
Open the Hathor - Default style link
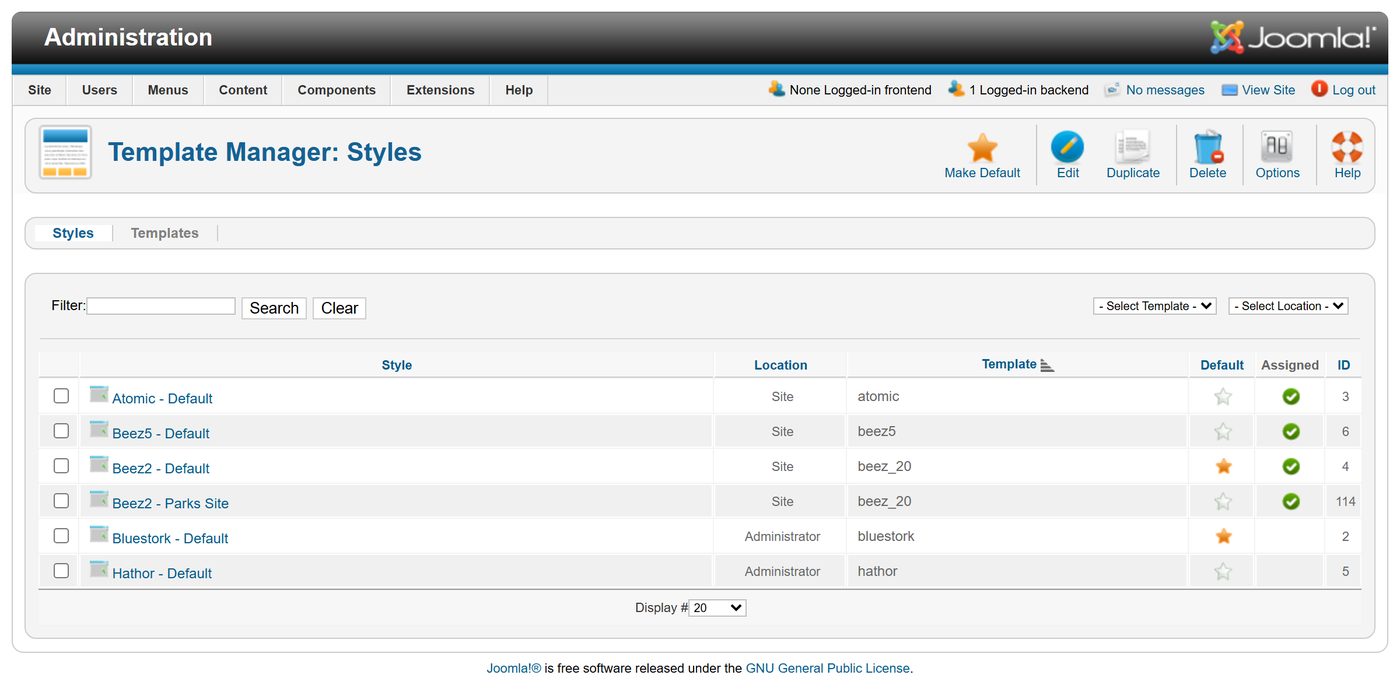(162, 573)
